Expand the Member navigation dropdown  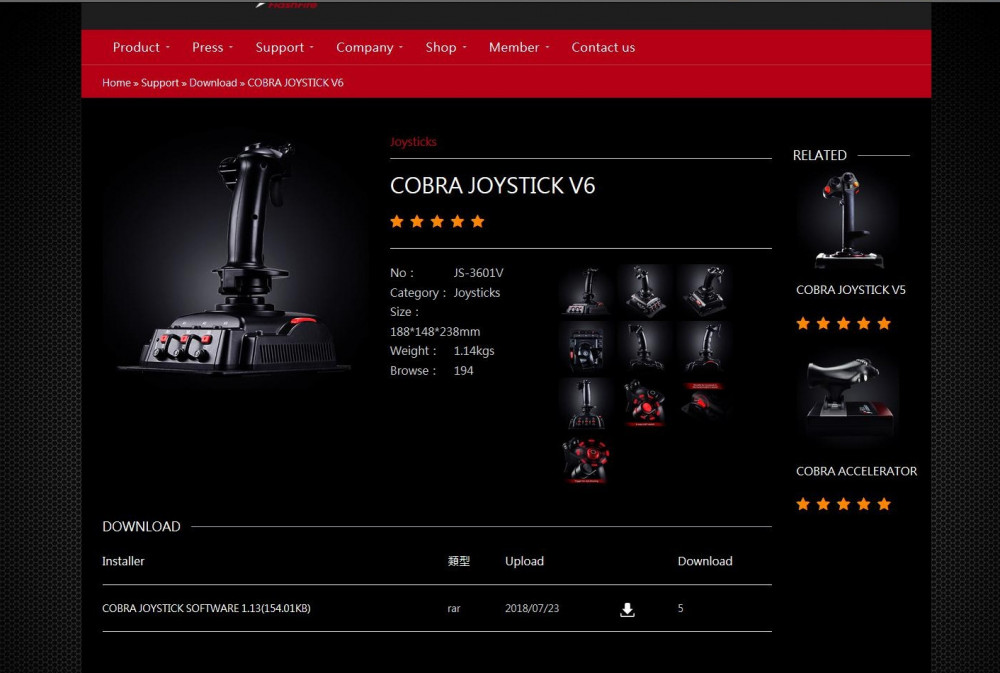click(515, 47)
